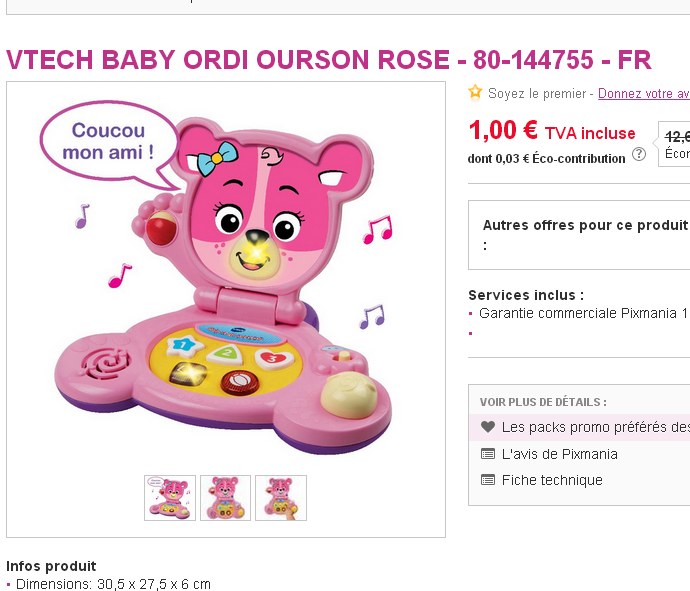
Task: Click the VTECH Baby Ordi Ourson Rose title
Action: (x=329, y=60)
